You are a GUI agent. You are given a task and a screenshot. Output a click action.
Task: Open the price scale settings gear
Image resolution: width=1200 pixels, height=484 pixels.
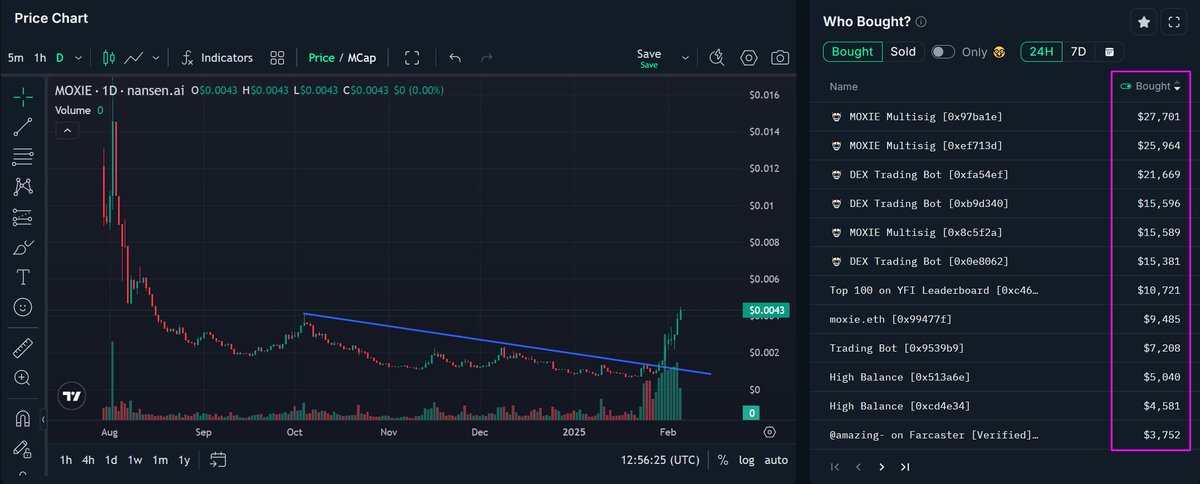click(x=769, y=432)
